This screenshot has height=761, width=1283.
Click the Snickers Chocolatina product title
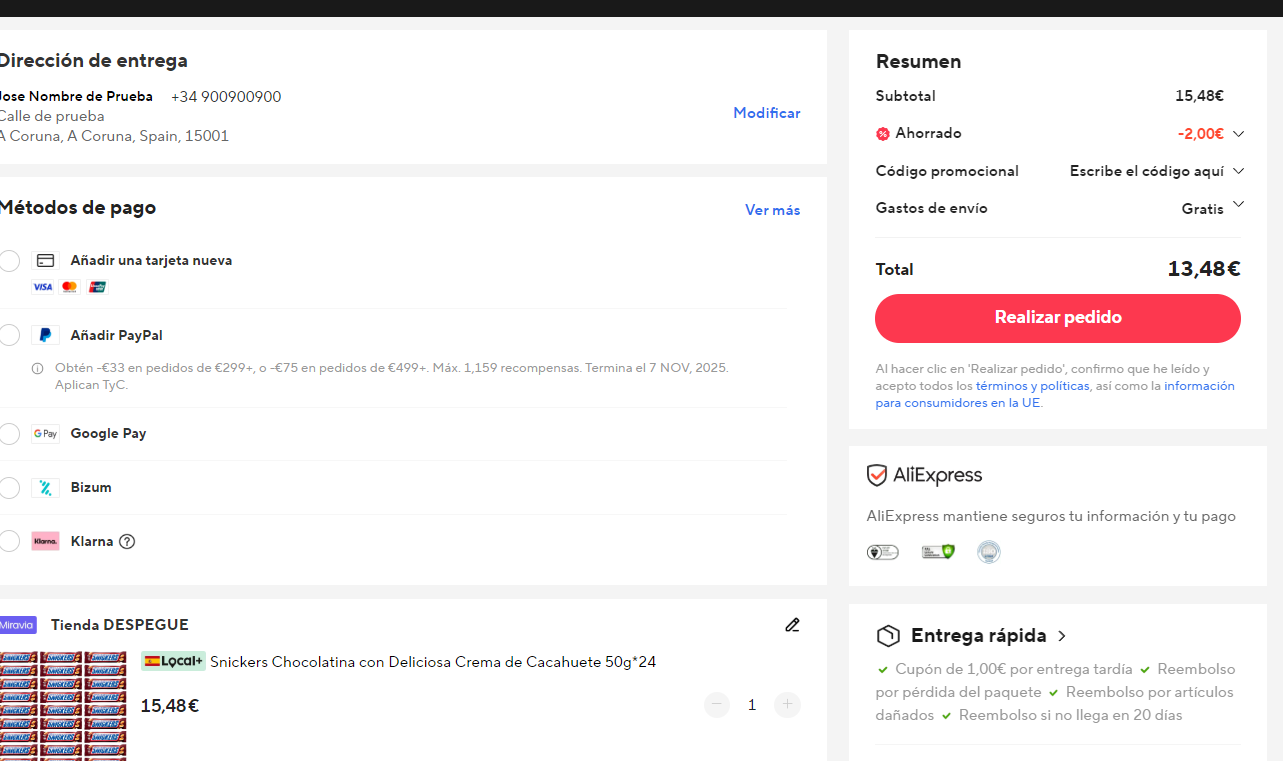tap(433, 662)
